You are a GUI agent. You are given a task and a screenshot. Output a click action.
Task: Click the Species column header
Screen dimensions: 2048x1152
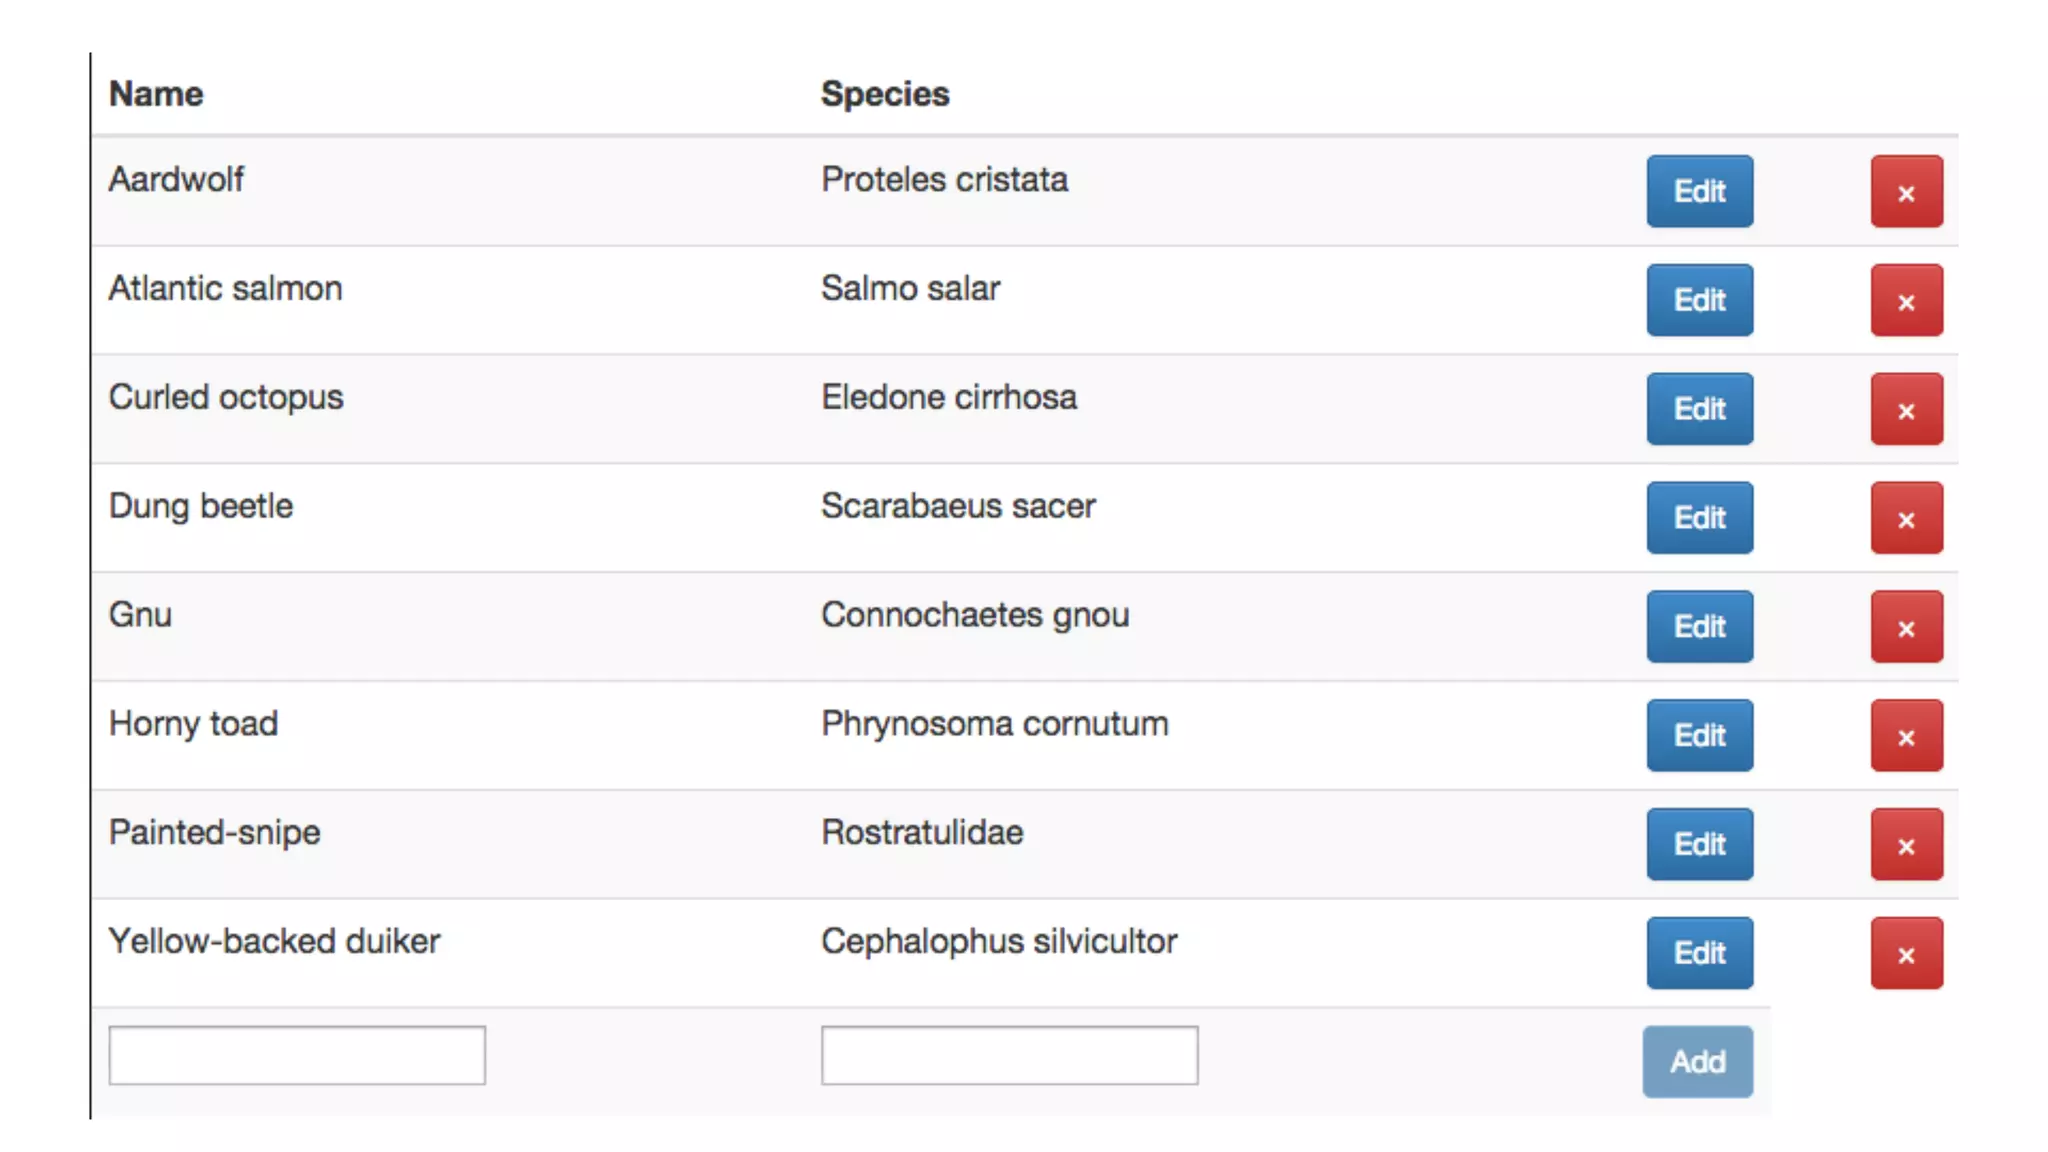885,94
